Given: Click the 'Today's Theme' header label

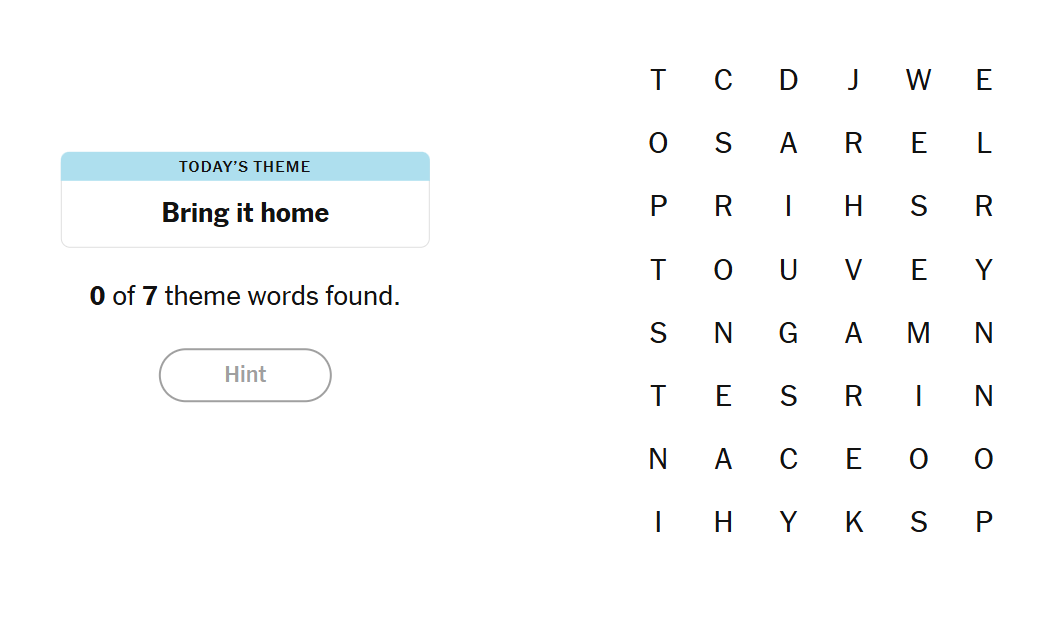Looking at the screenshot, I should (245, 167).
